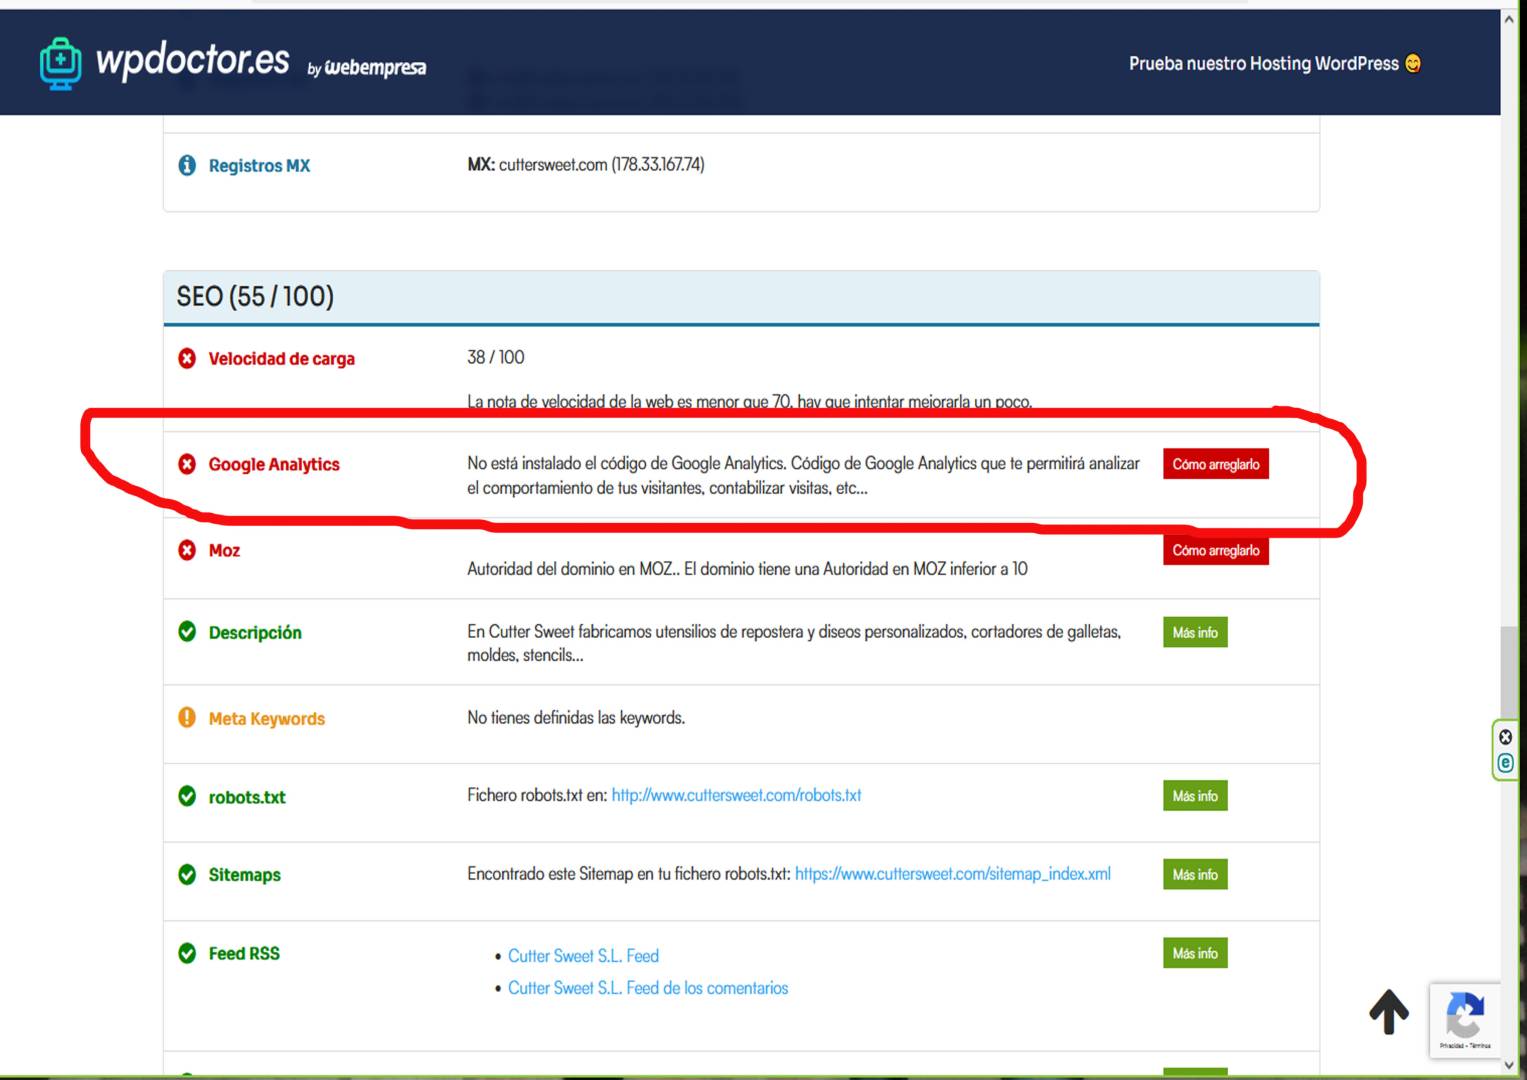
Task: Click the Moz label
Action: click(224, 550)
